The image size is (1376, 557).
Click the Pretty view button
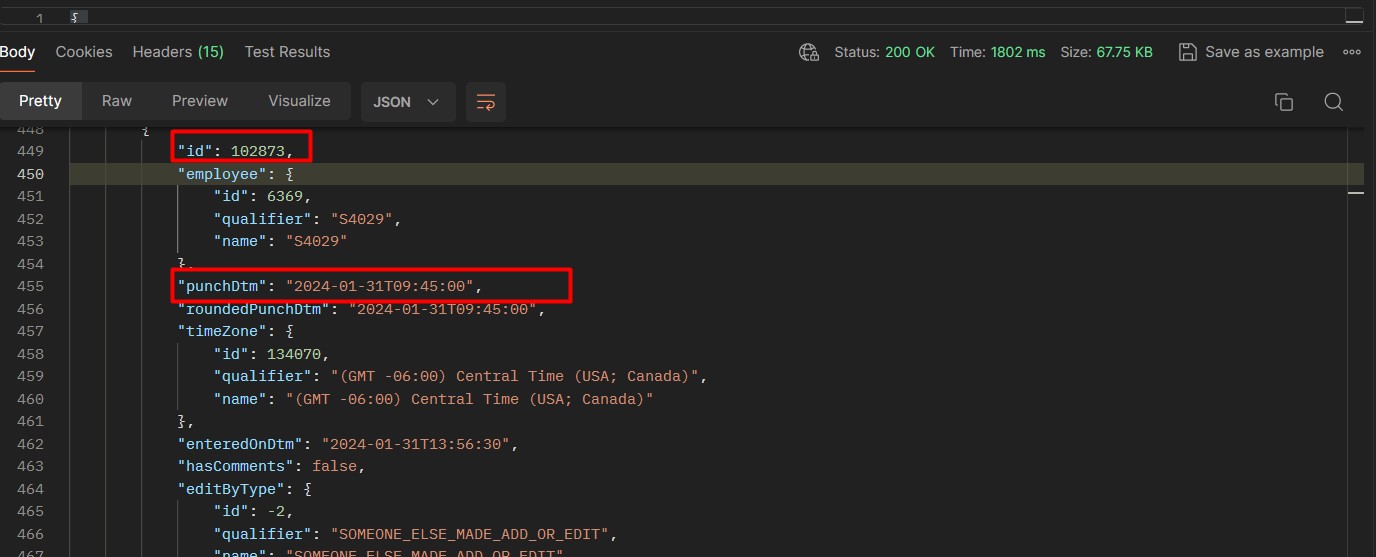[40, 101]
